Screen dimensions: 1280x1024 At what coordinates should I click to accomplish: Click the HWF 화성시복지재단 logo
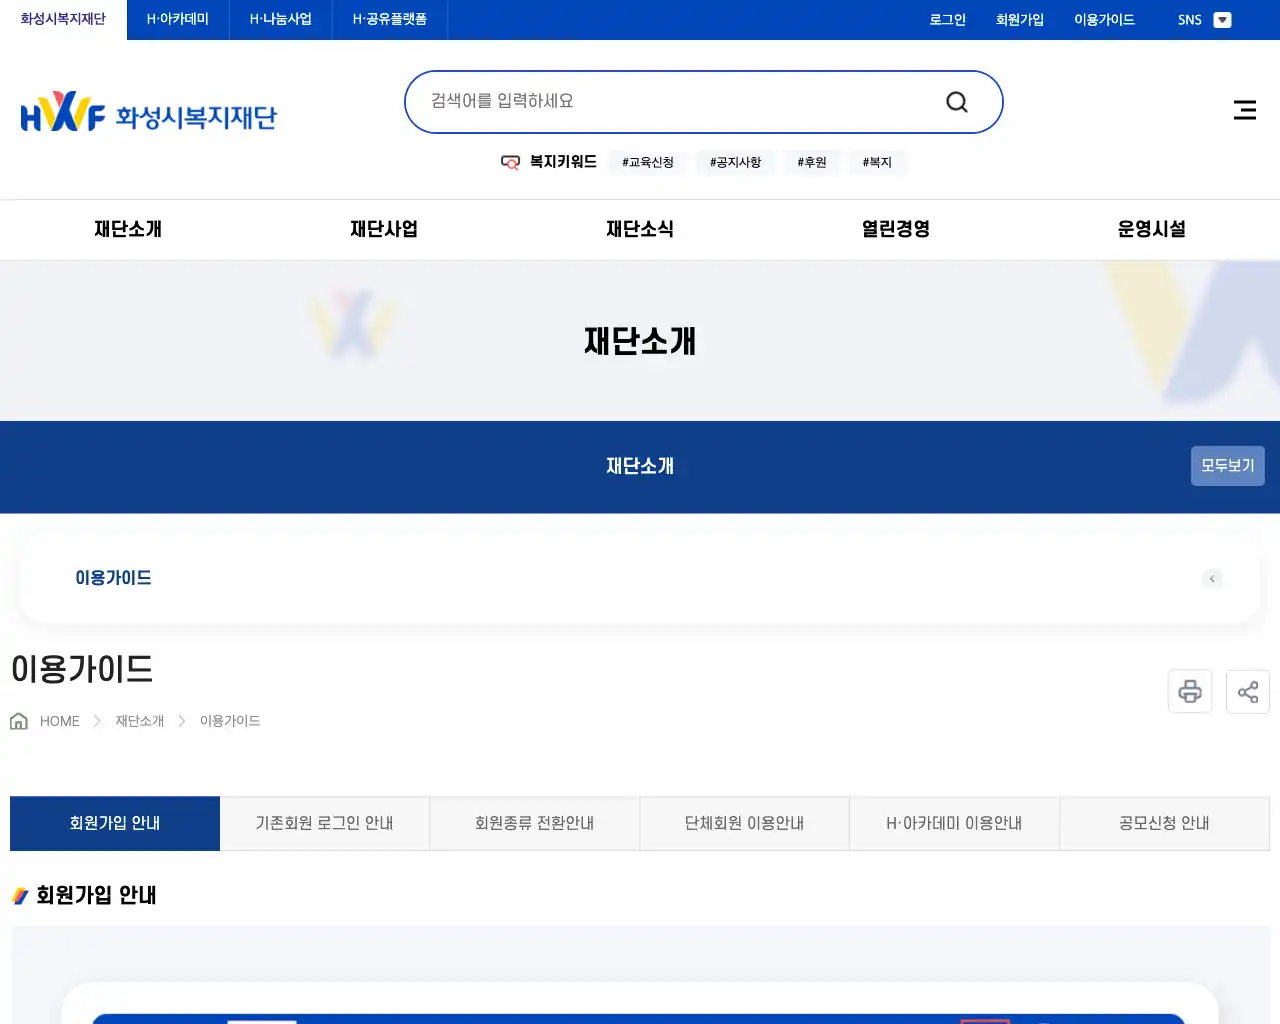pos(148,111)
